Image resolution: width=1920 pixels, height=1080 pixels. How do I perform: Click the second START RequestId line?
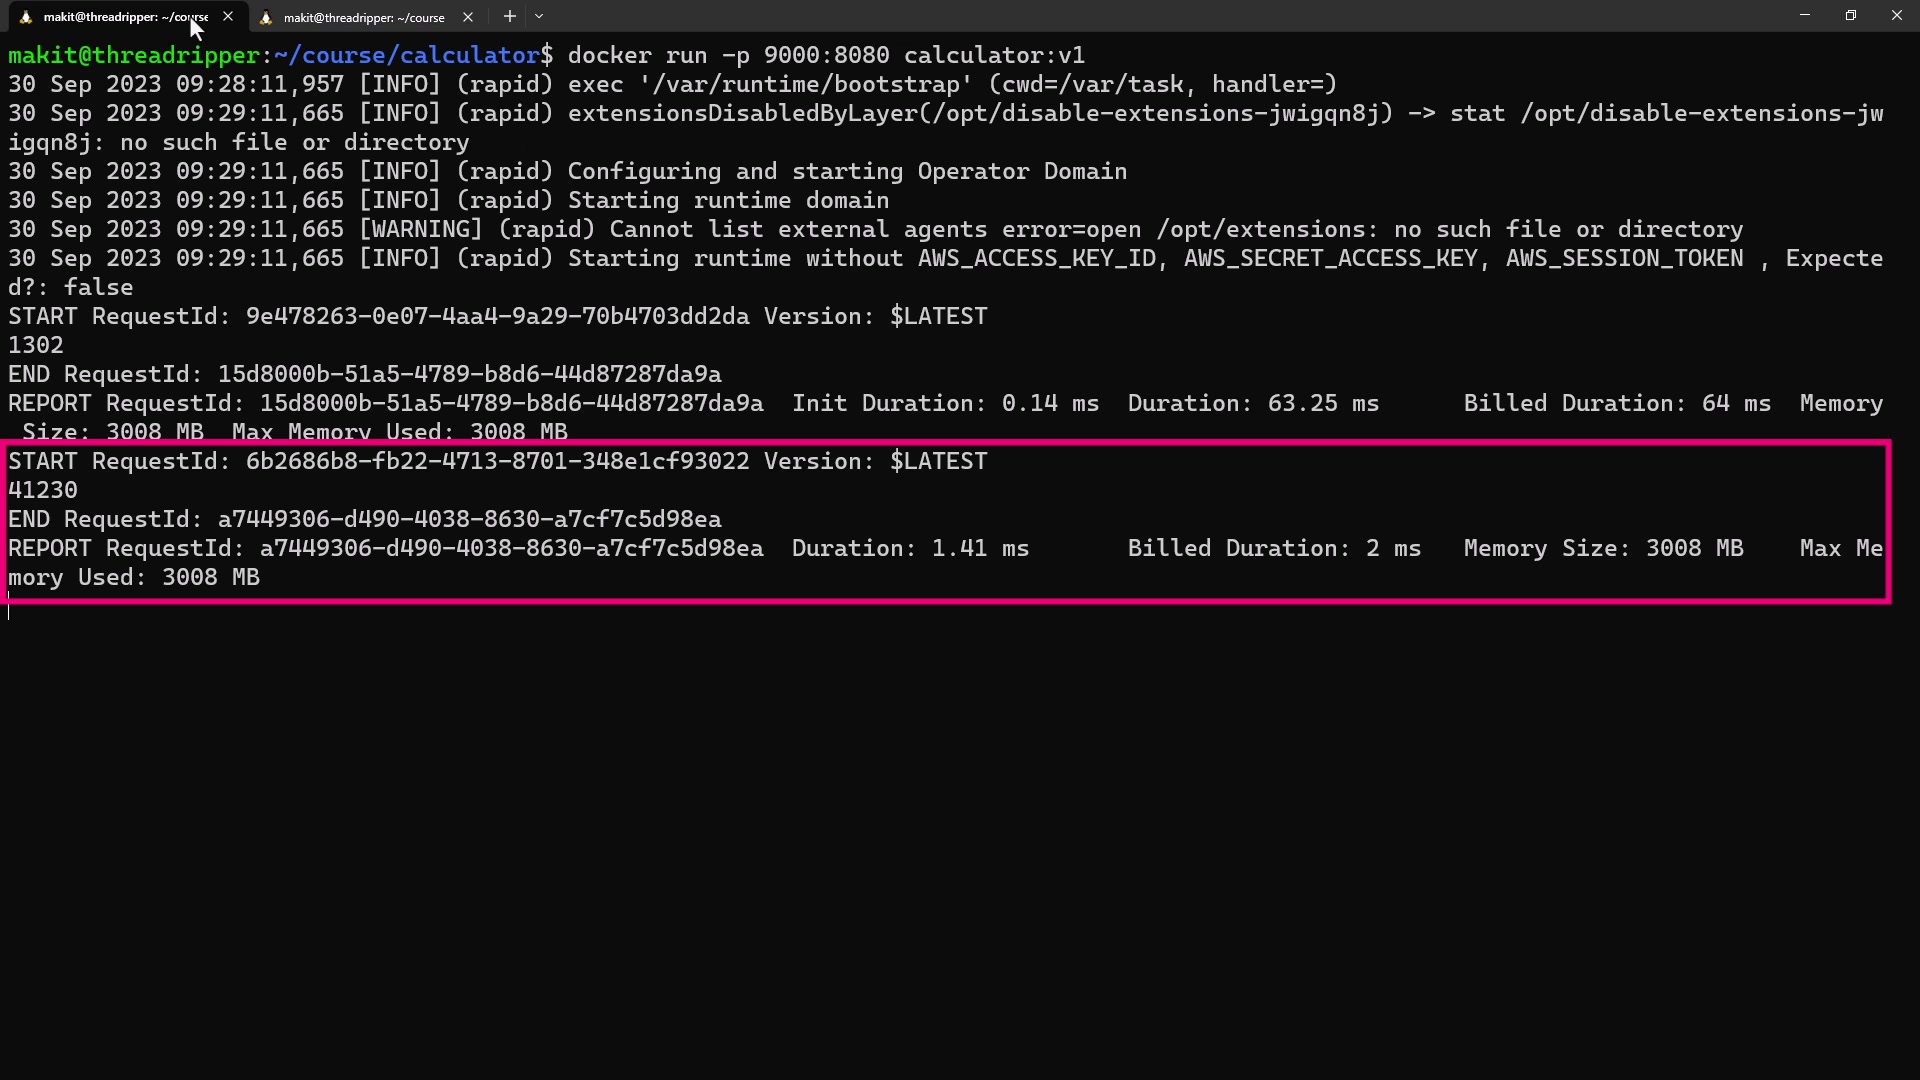[x=497, y=461]
